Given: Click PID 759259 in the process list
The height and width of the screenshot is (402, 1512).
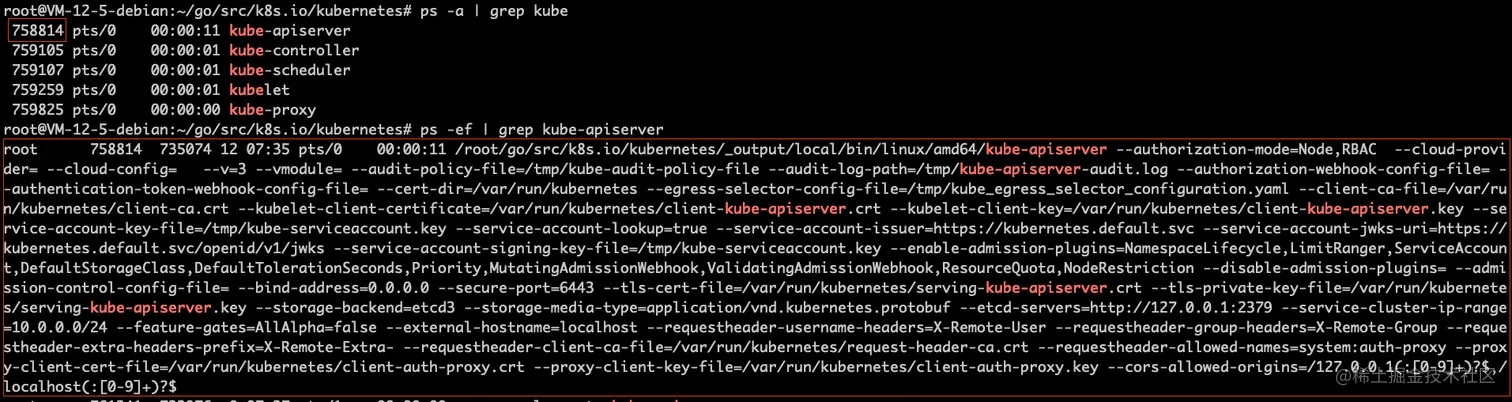Looking at the screenshot, I should (x=37, y=90).
